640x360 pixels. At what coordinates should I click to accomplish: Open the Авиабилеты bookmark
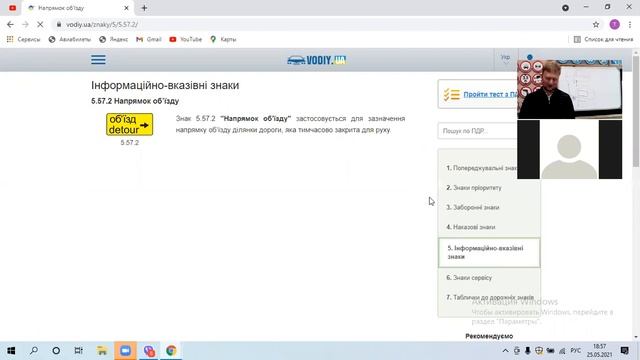click(x=70, y=39)
